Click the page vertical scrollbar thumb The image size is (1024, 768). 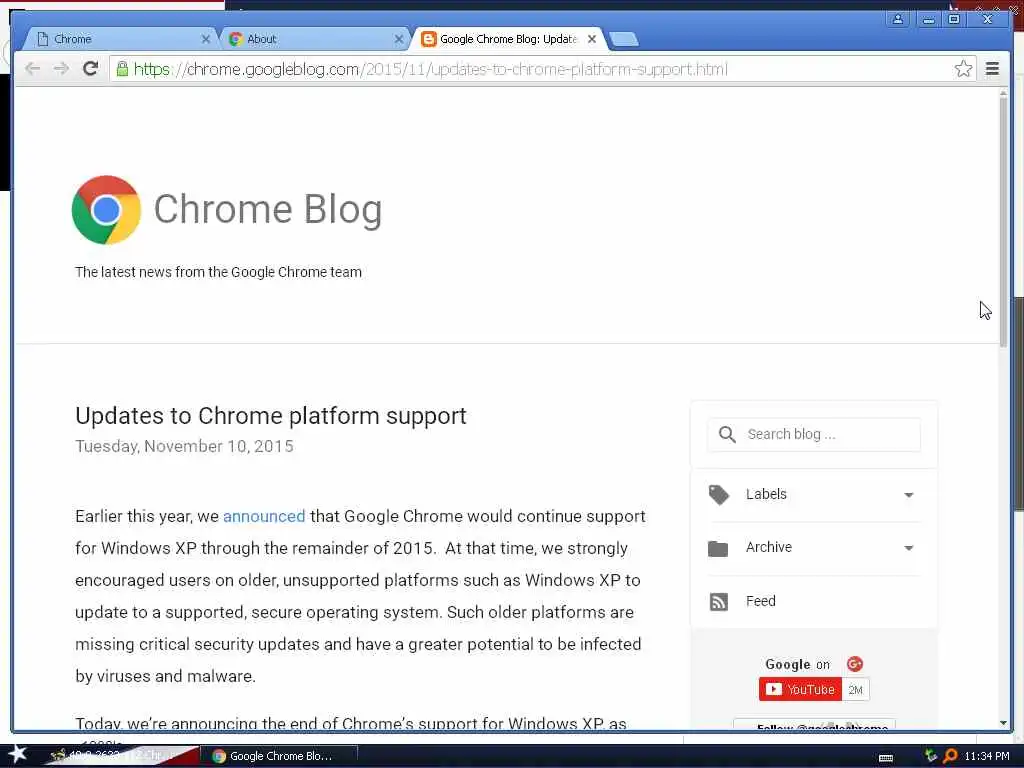click(x=1003, y=222)
